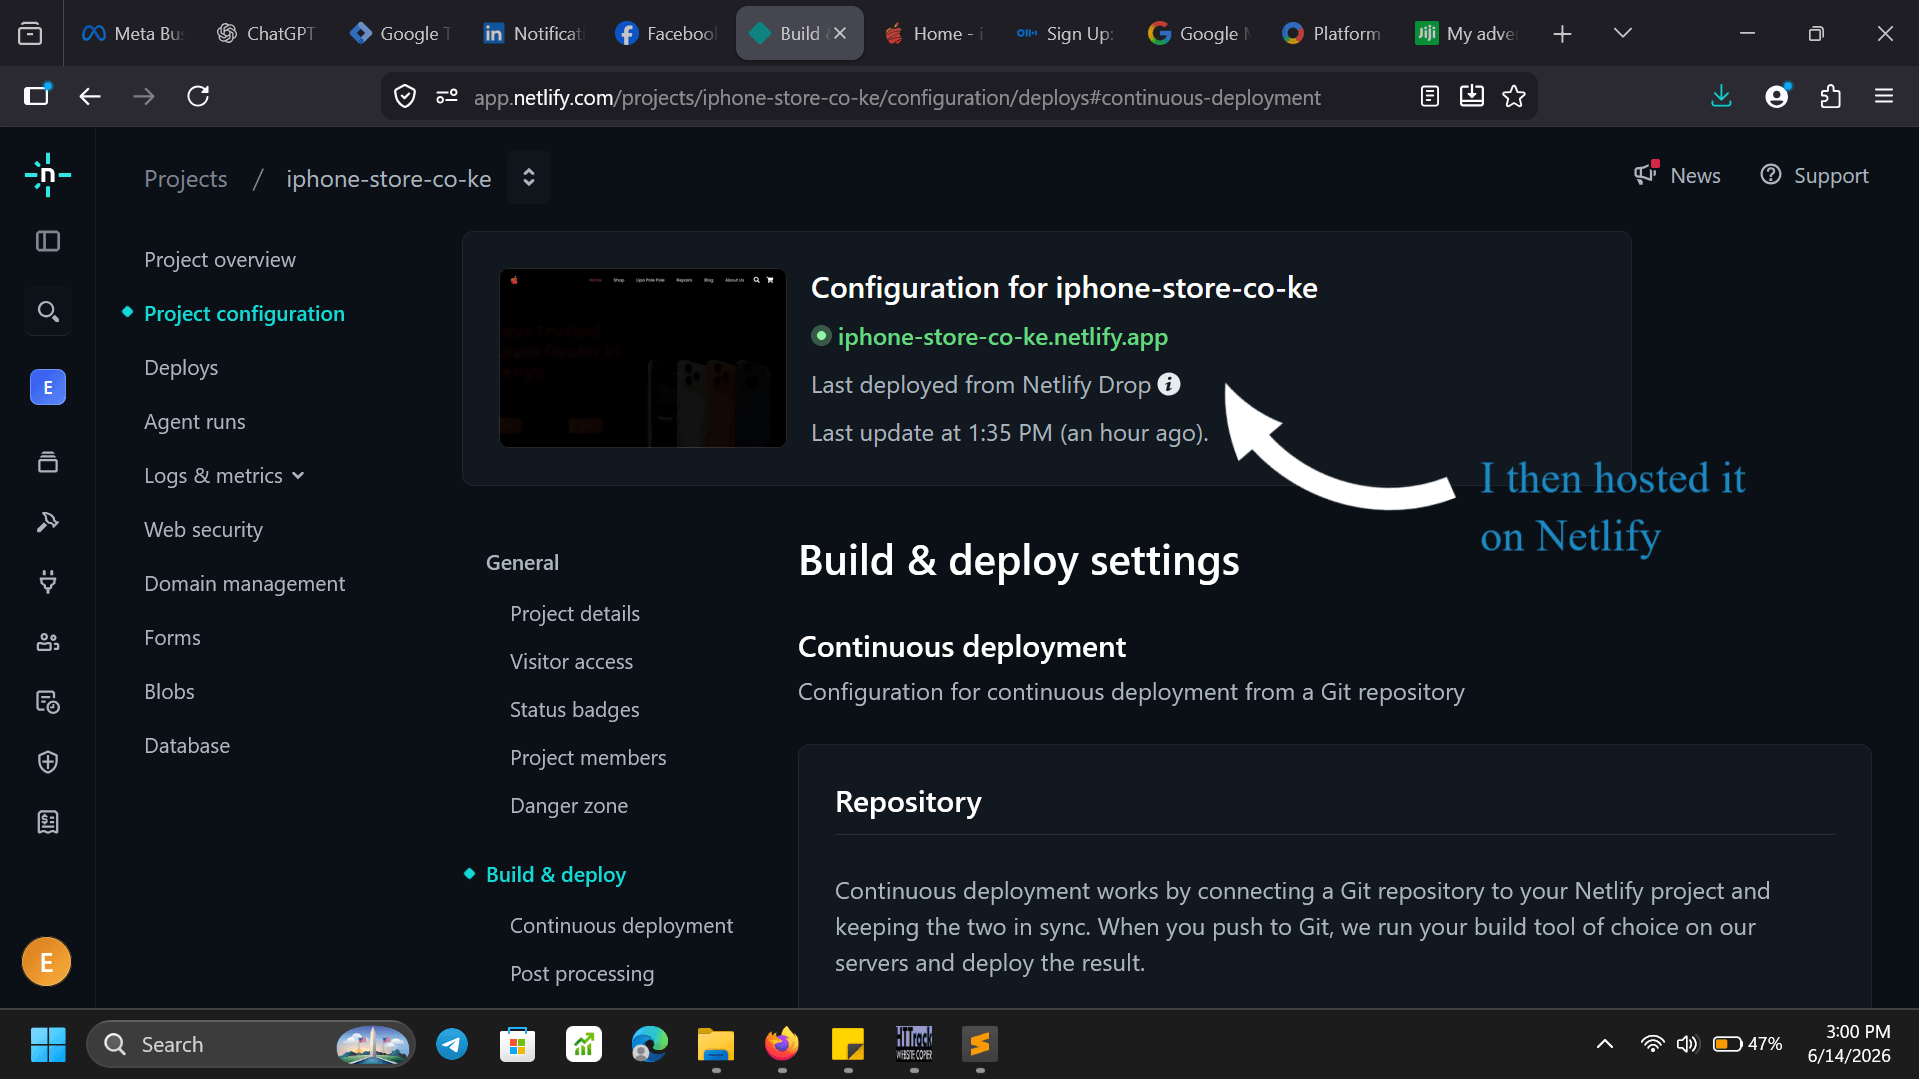Open Project overview in sidebar
The width and height of the screenshot is (1919, 1079).
click(220, 260)
